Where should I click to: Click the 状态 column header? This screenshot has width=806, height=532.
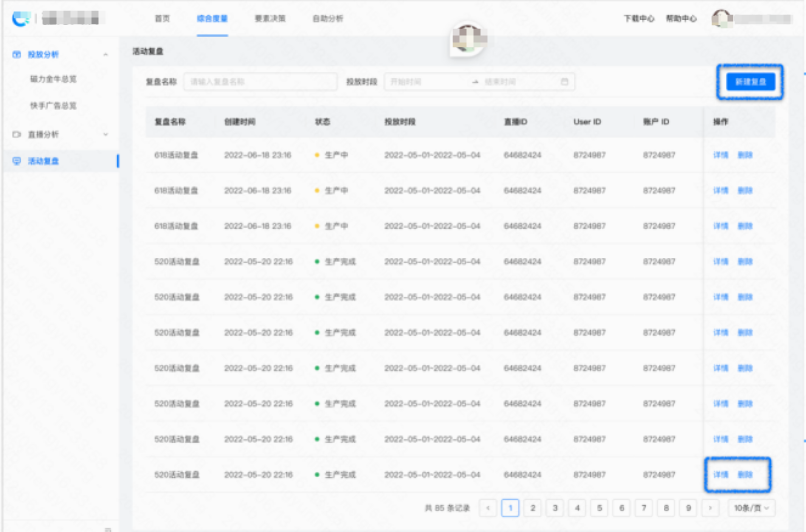pos(322,122)
